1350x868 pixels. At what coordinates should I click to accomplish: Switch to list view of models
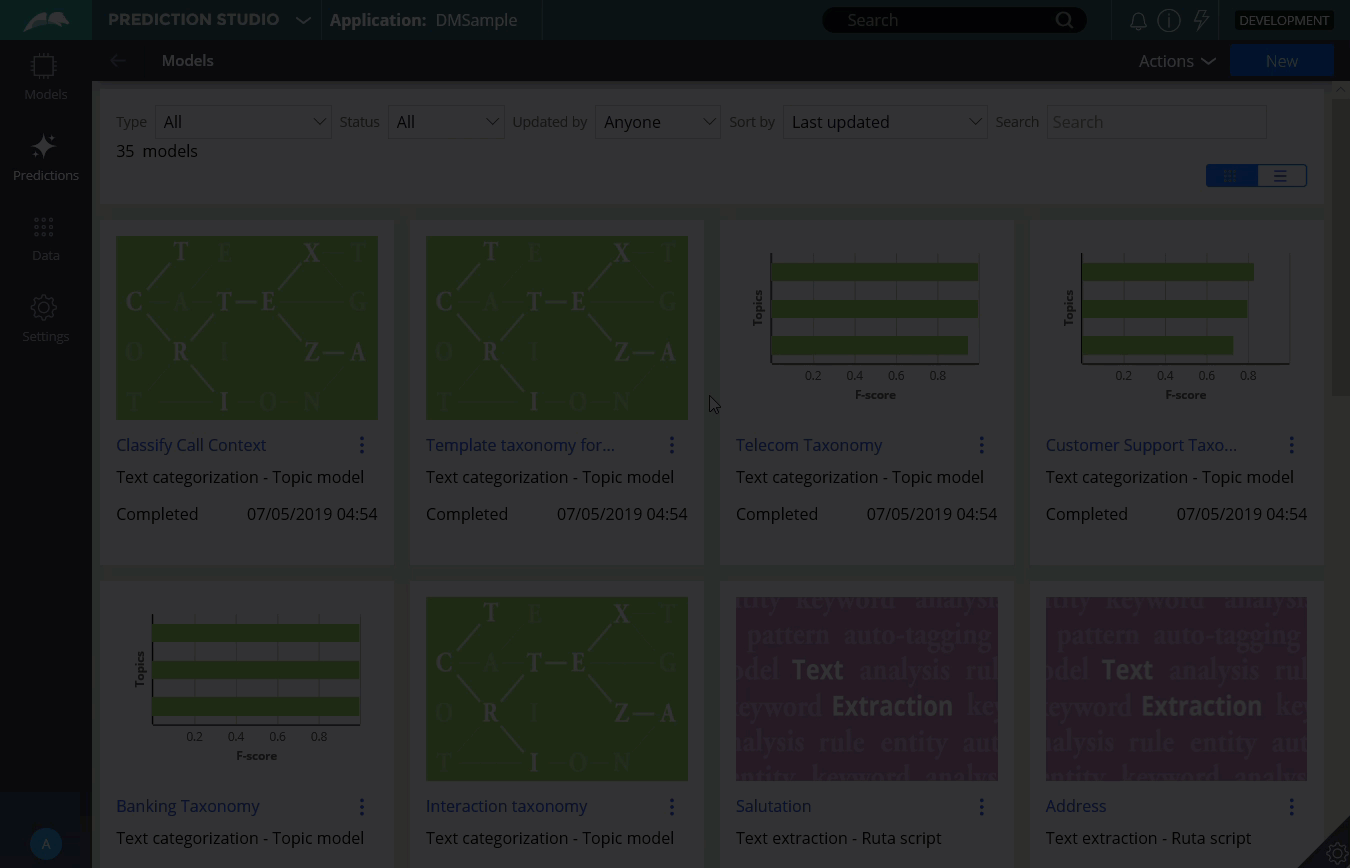click(1280, 176)
